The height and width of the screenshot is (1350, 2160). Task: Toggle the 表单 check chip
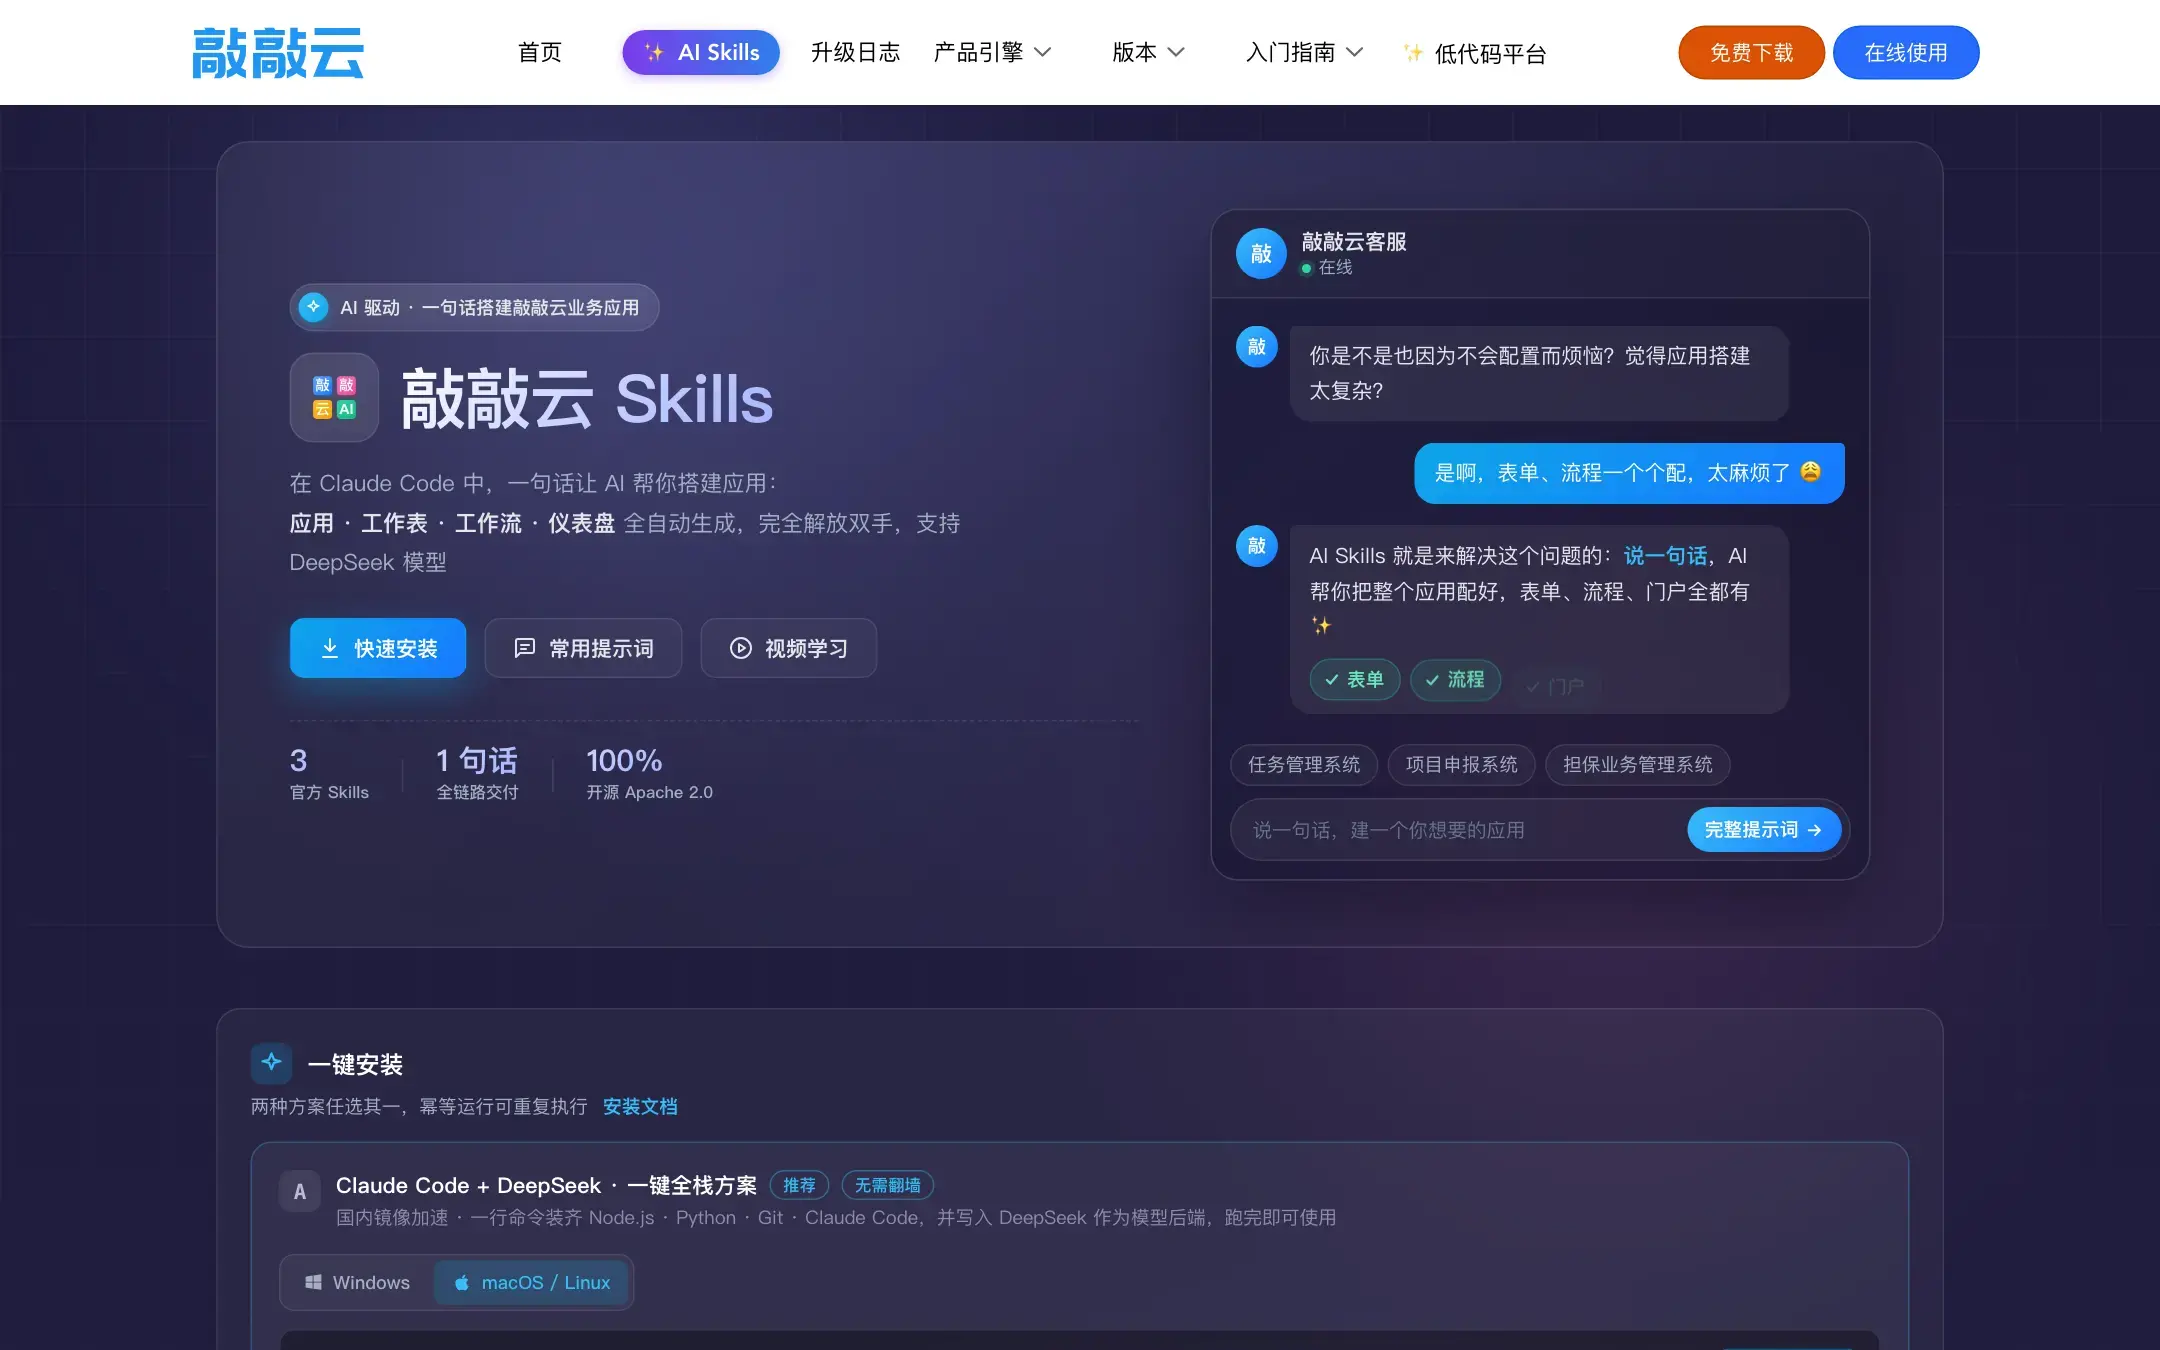pyautogui.click(x=1354, y=680)
